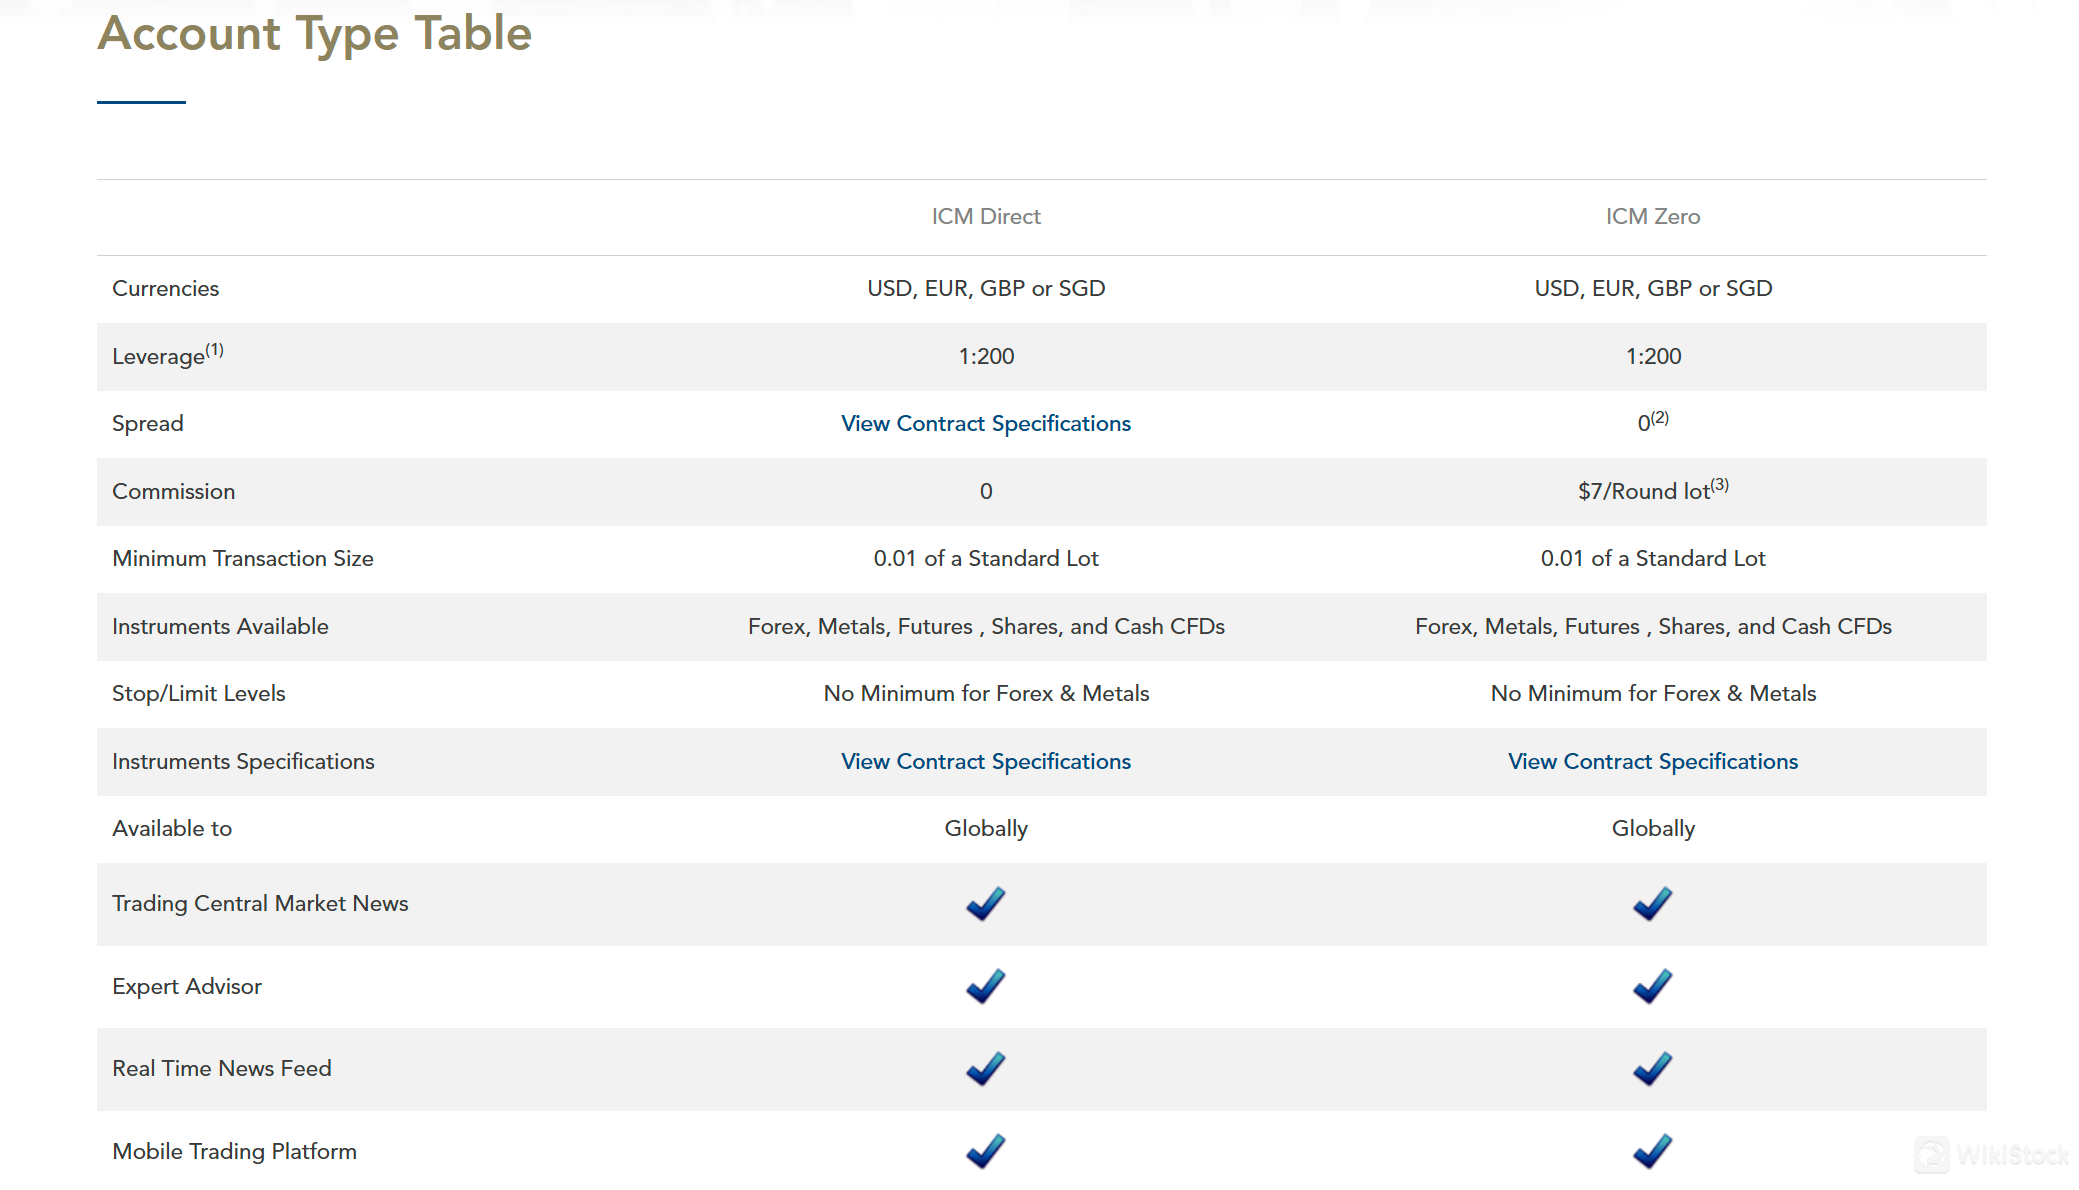Viewport: 2079px width, 1190px height.
Task: Click the Commission row label
Action: click(x=174, y=492)
